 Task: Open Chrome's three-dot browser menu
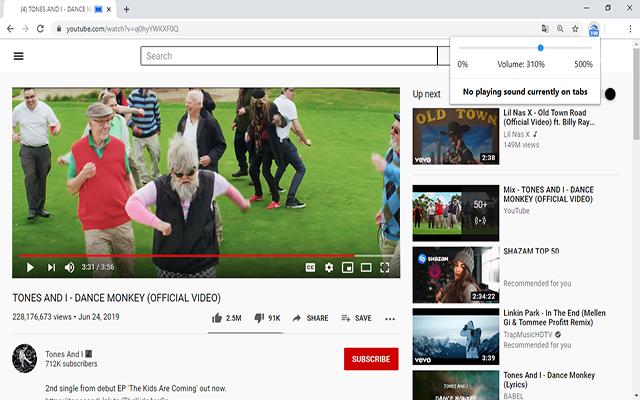pyautogui.click(x=629, y=29)
